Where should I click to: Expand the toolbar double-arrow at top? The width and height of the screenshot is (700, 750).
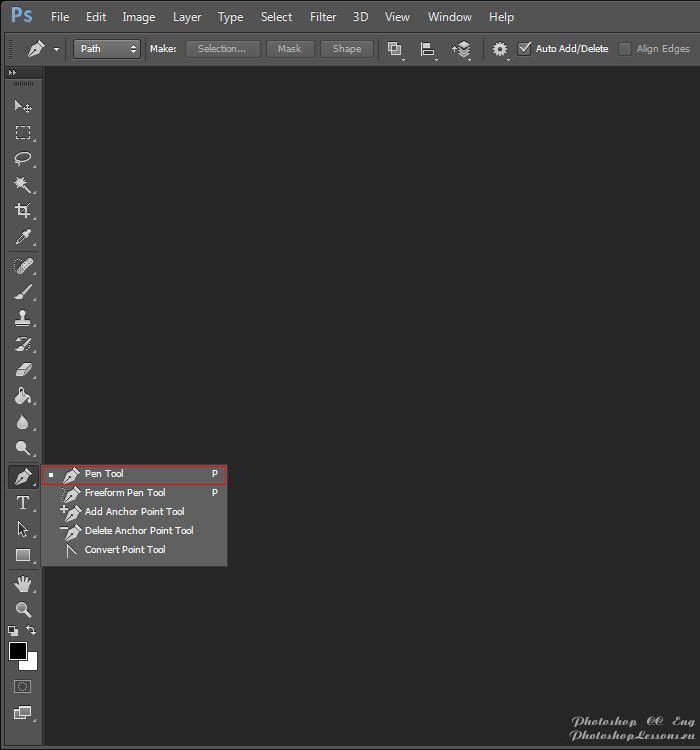tap(12, 74)
